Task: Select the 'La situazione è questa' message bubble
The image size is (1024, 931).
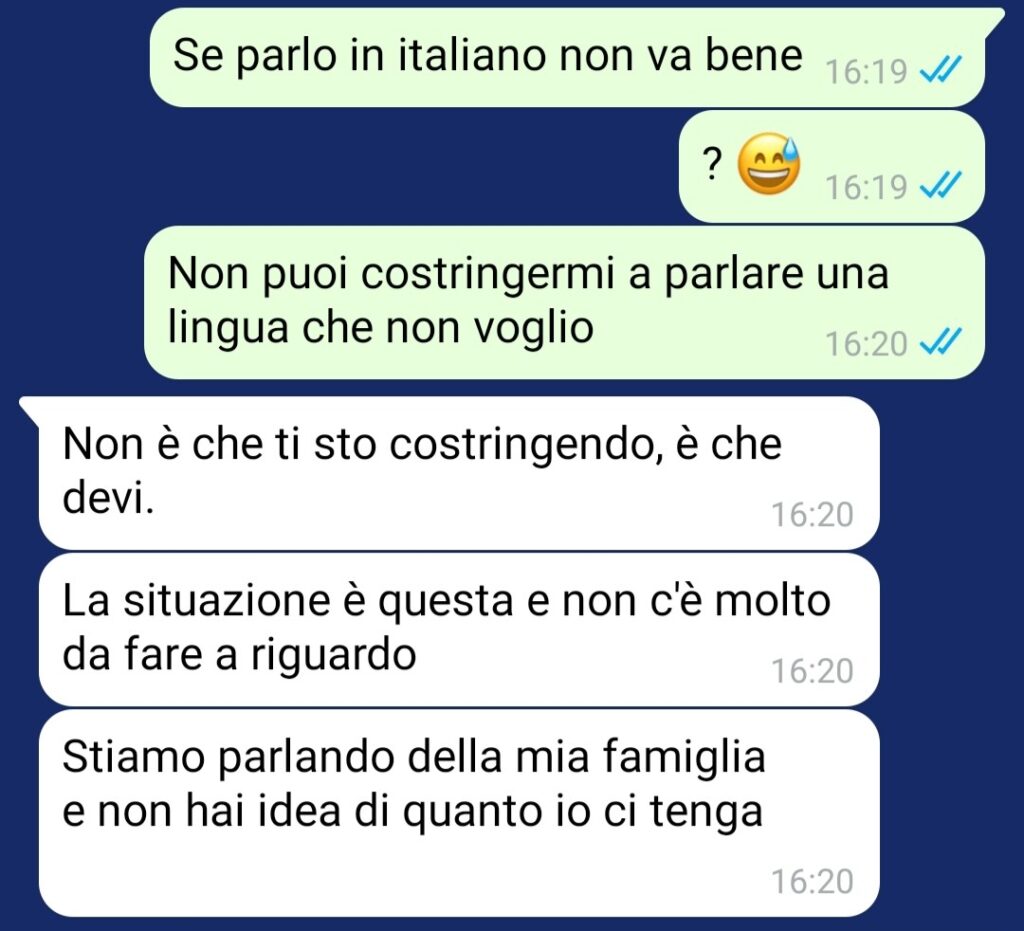Action: pos(459,629)
